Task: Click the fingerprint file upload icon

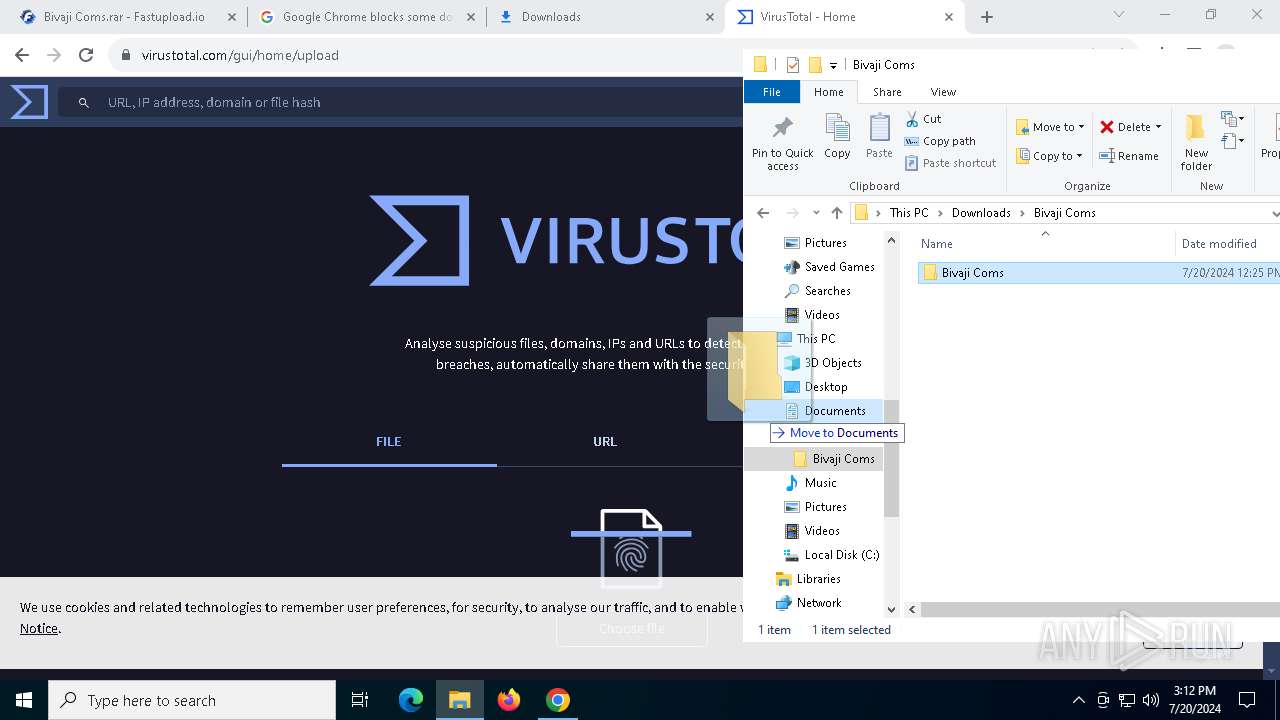Action: pos(631,549)
